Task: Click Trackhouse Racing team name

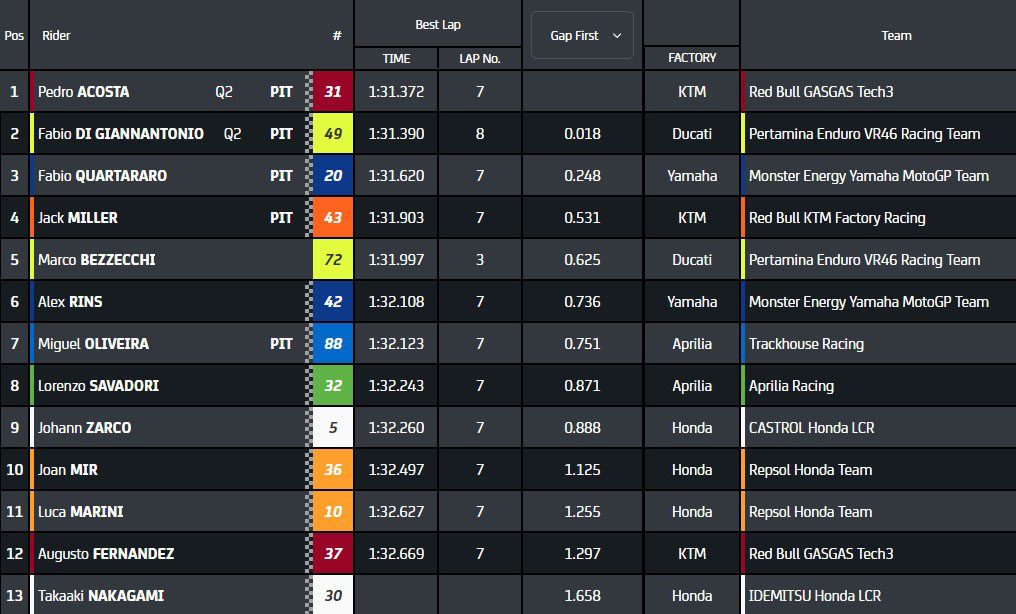Action: click(x=806, y=344)
